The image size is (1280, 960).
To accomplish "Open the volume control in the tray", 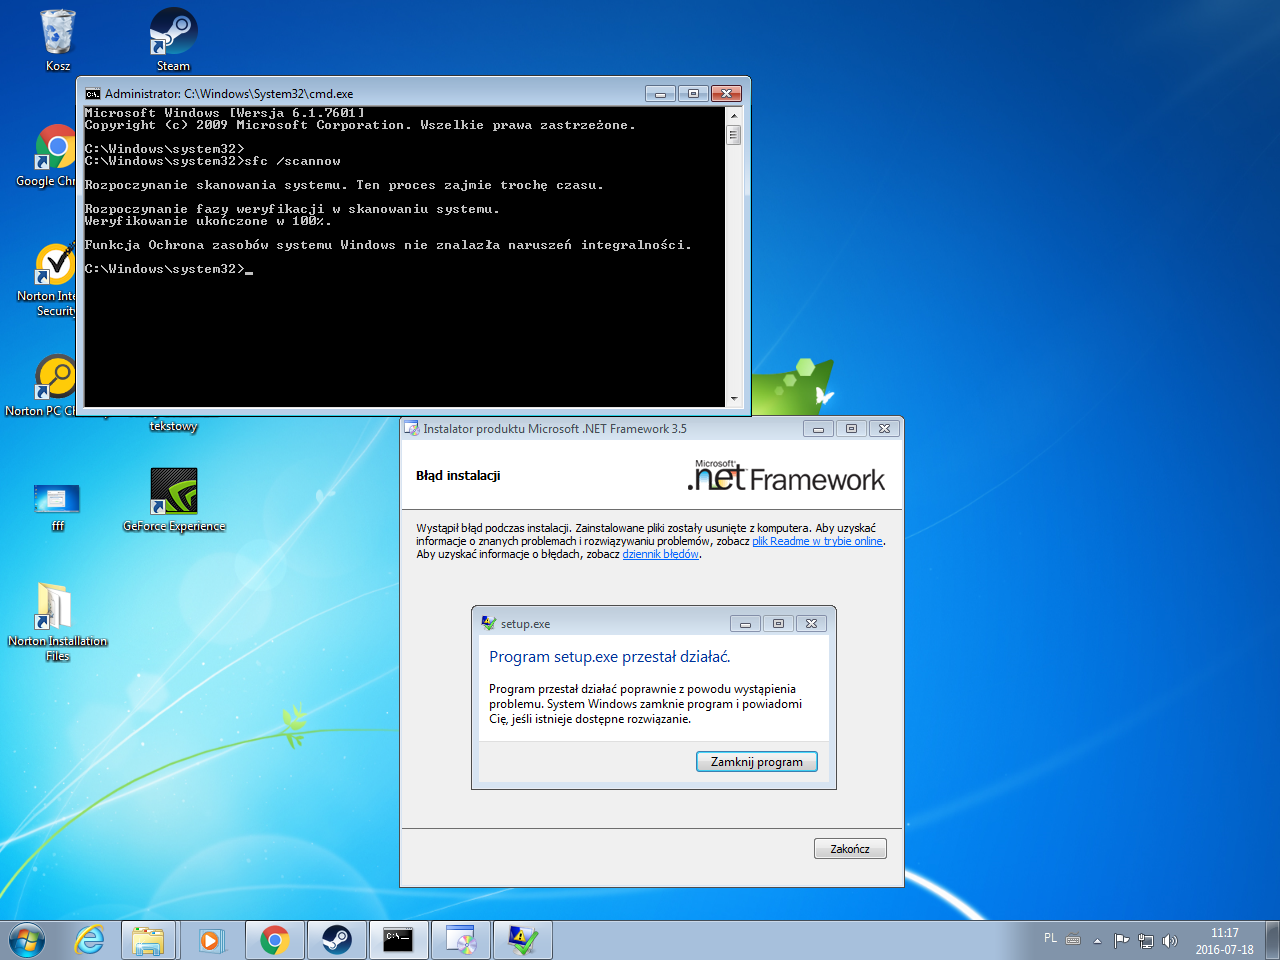I will 1170,941.
